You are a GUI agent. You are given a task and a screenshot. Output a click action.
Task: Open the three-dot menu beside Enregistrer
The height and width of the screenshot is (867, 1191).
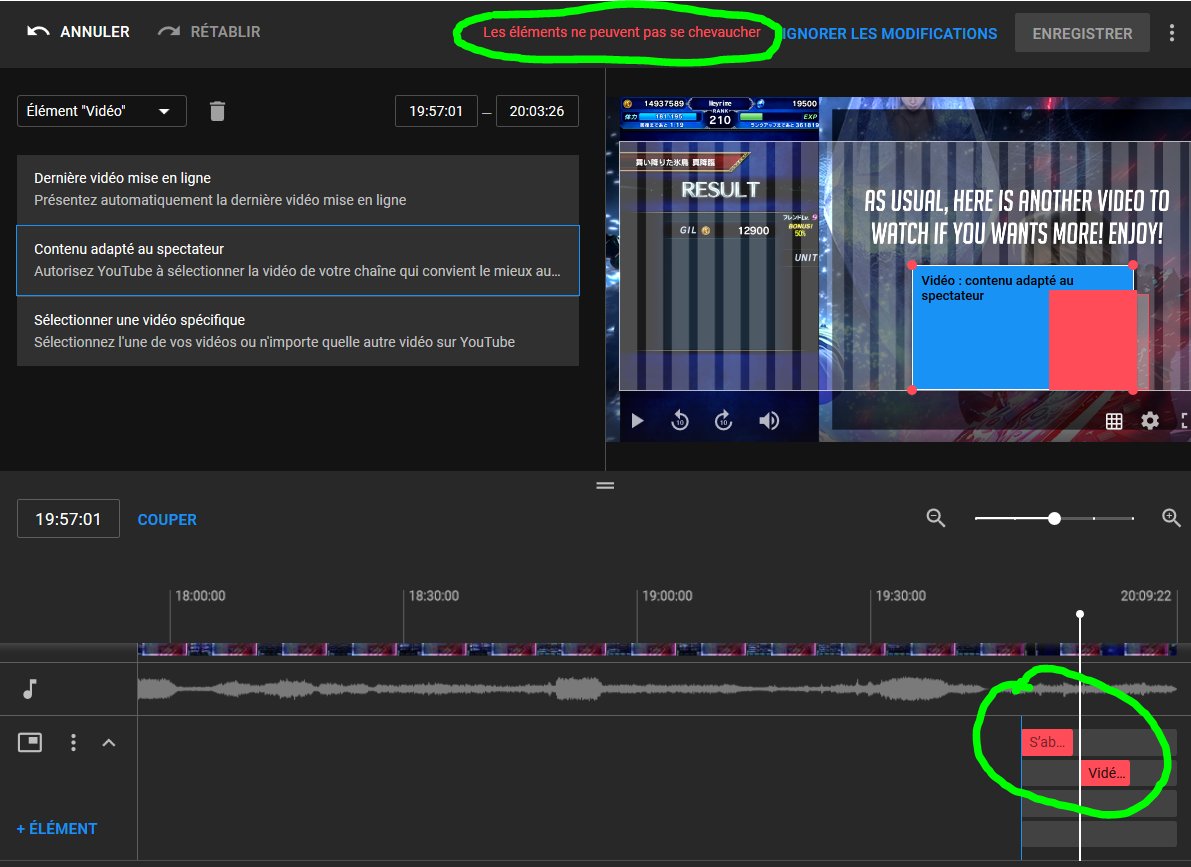point(1171,33)
